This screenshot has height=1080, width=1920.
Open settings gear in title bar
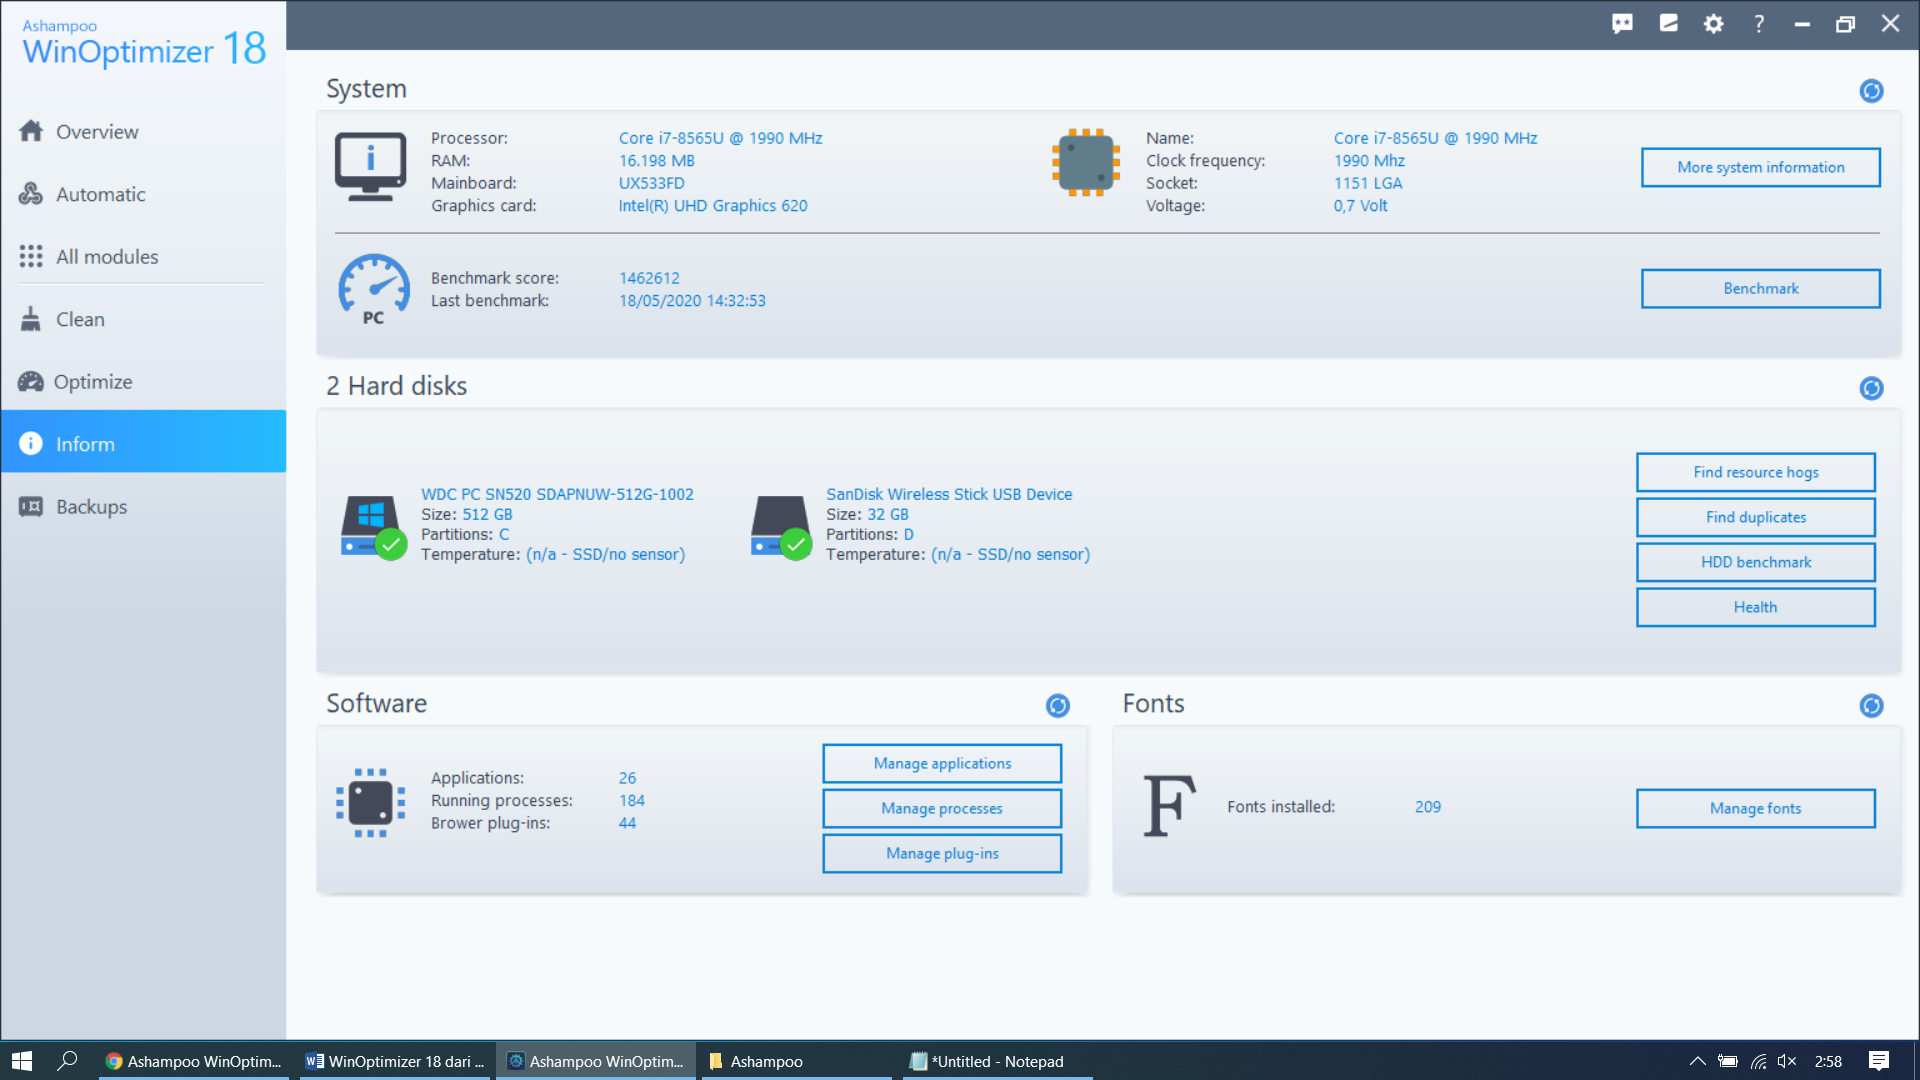(1714, 23)
